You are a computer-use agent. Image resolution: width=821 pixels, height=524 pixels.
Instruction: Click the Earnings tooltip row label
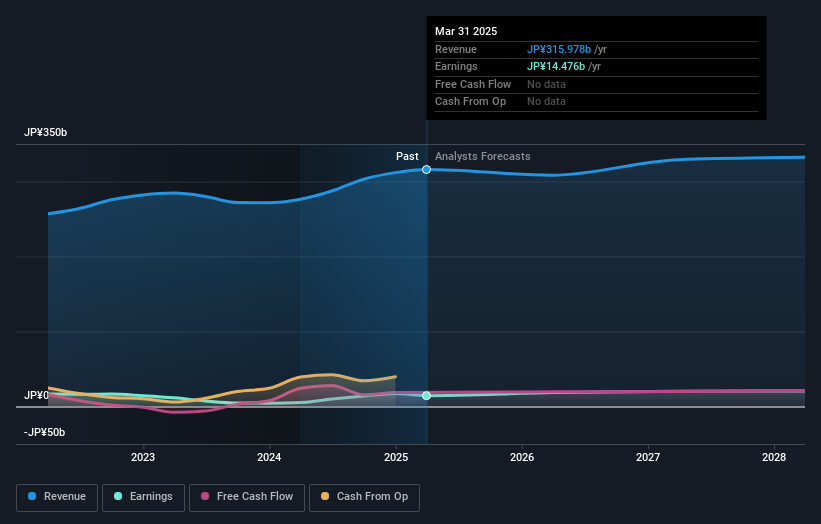(x=456, y=66)
